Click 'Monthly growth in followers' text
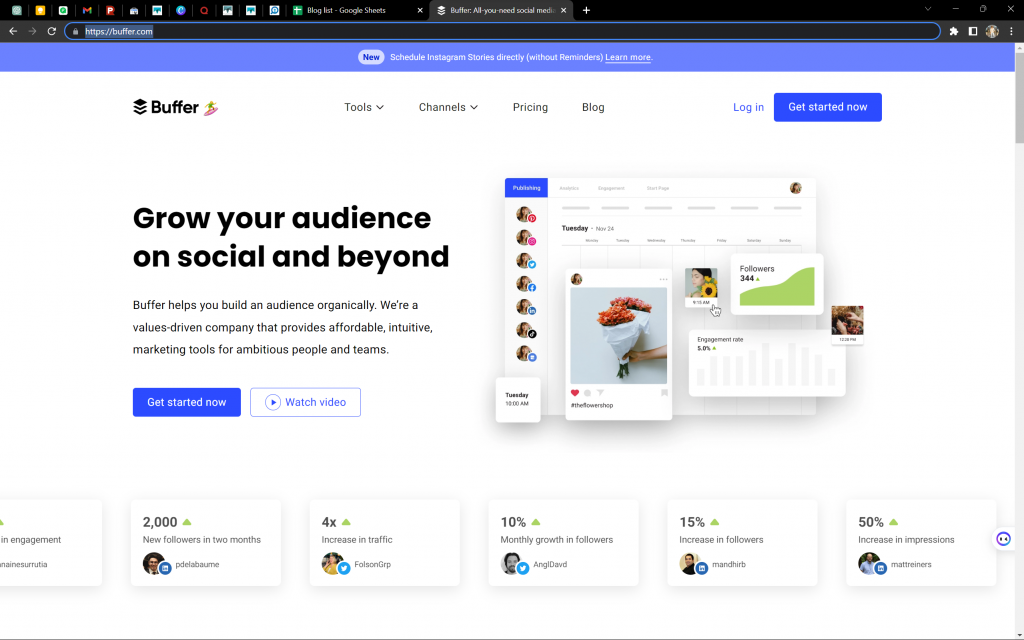Viewport: 1024px width, 640px height. pos(556,539)
